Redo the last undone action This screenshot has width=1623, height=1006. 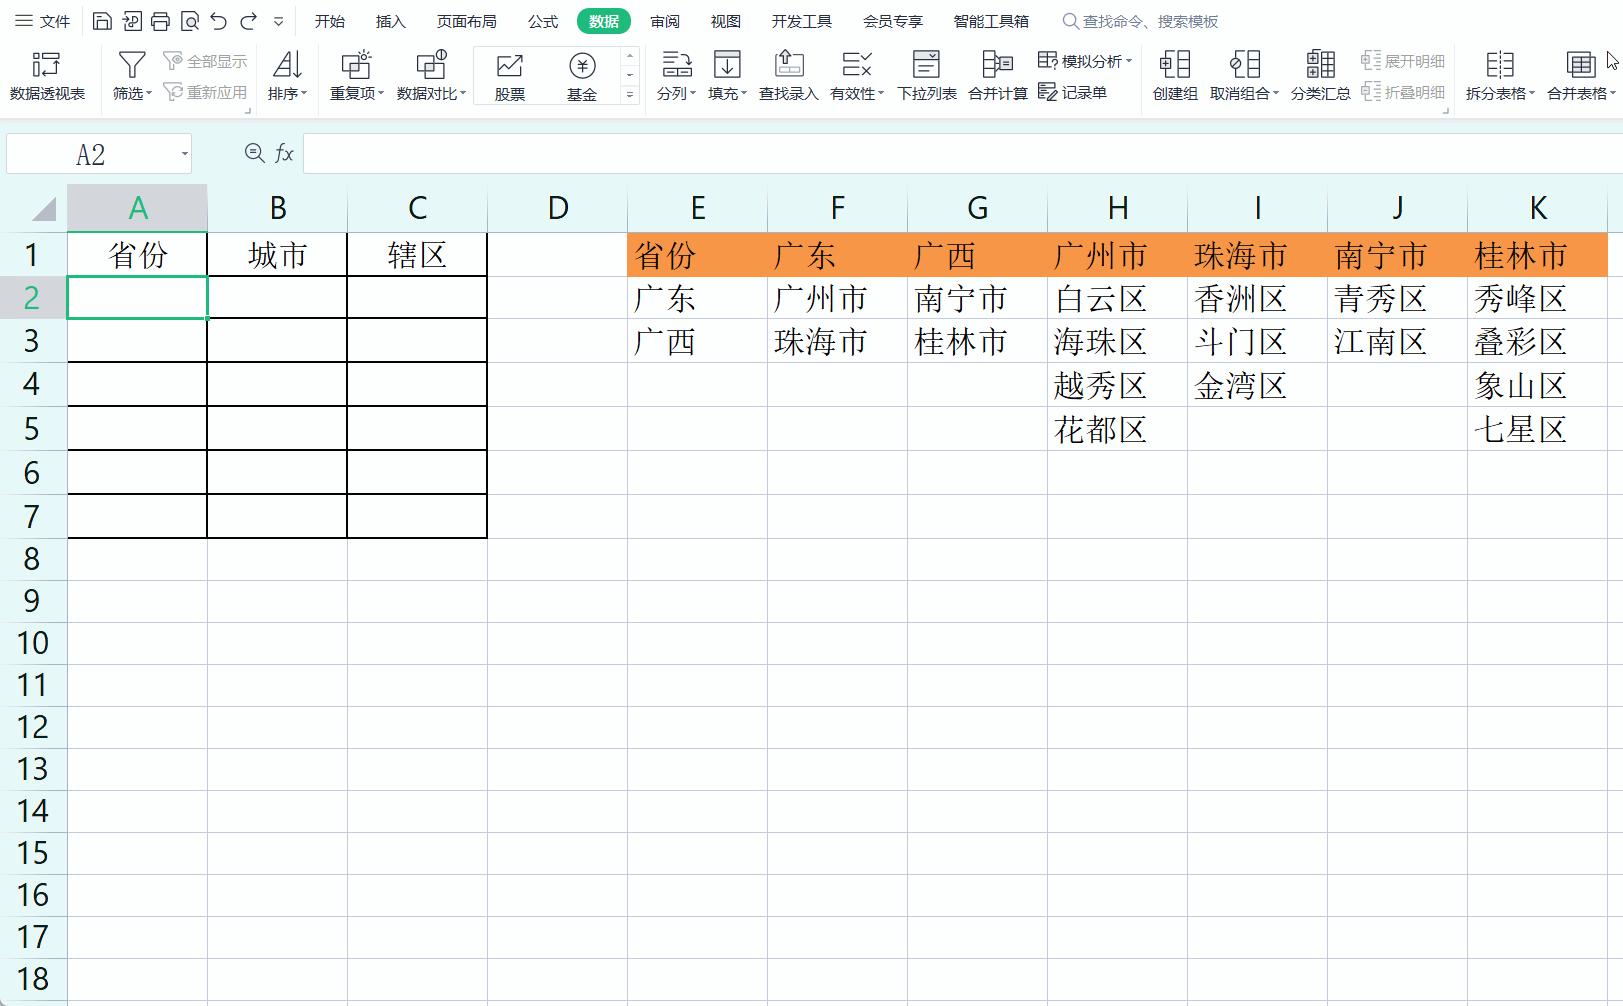249,21
